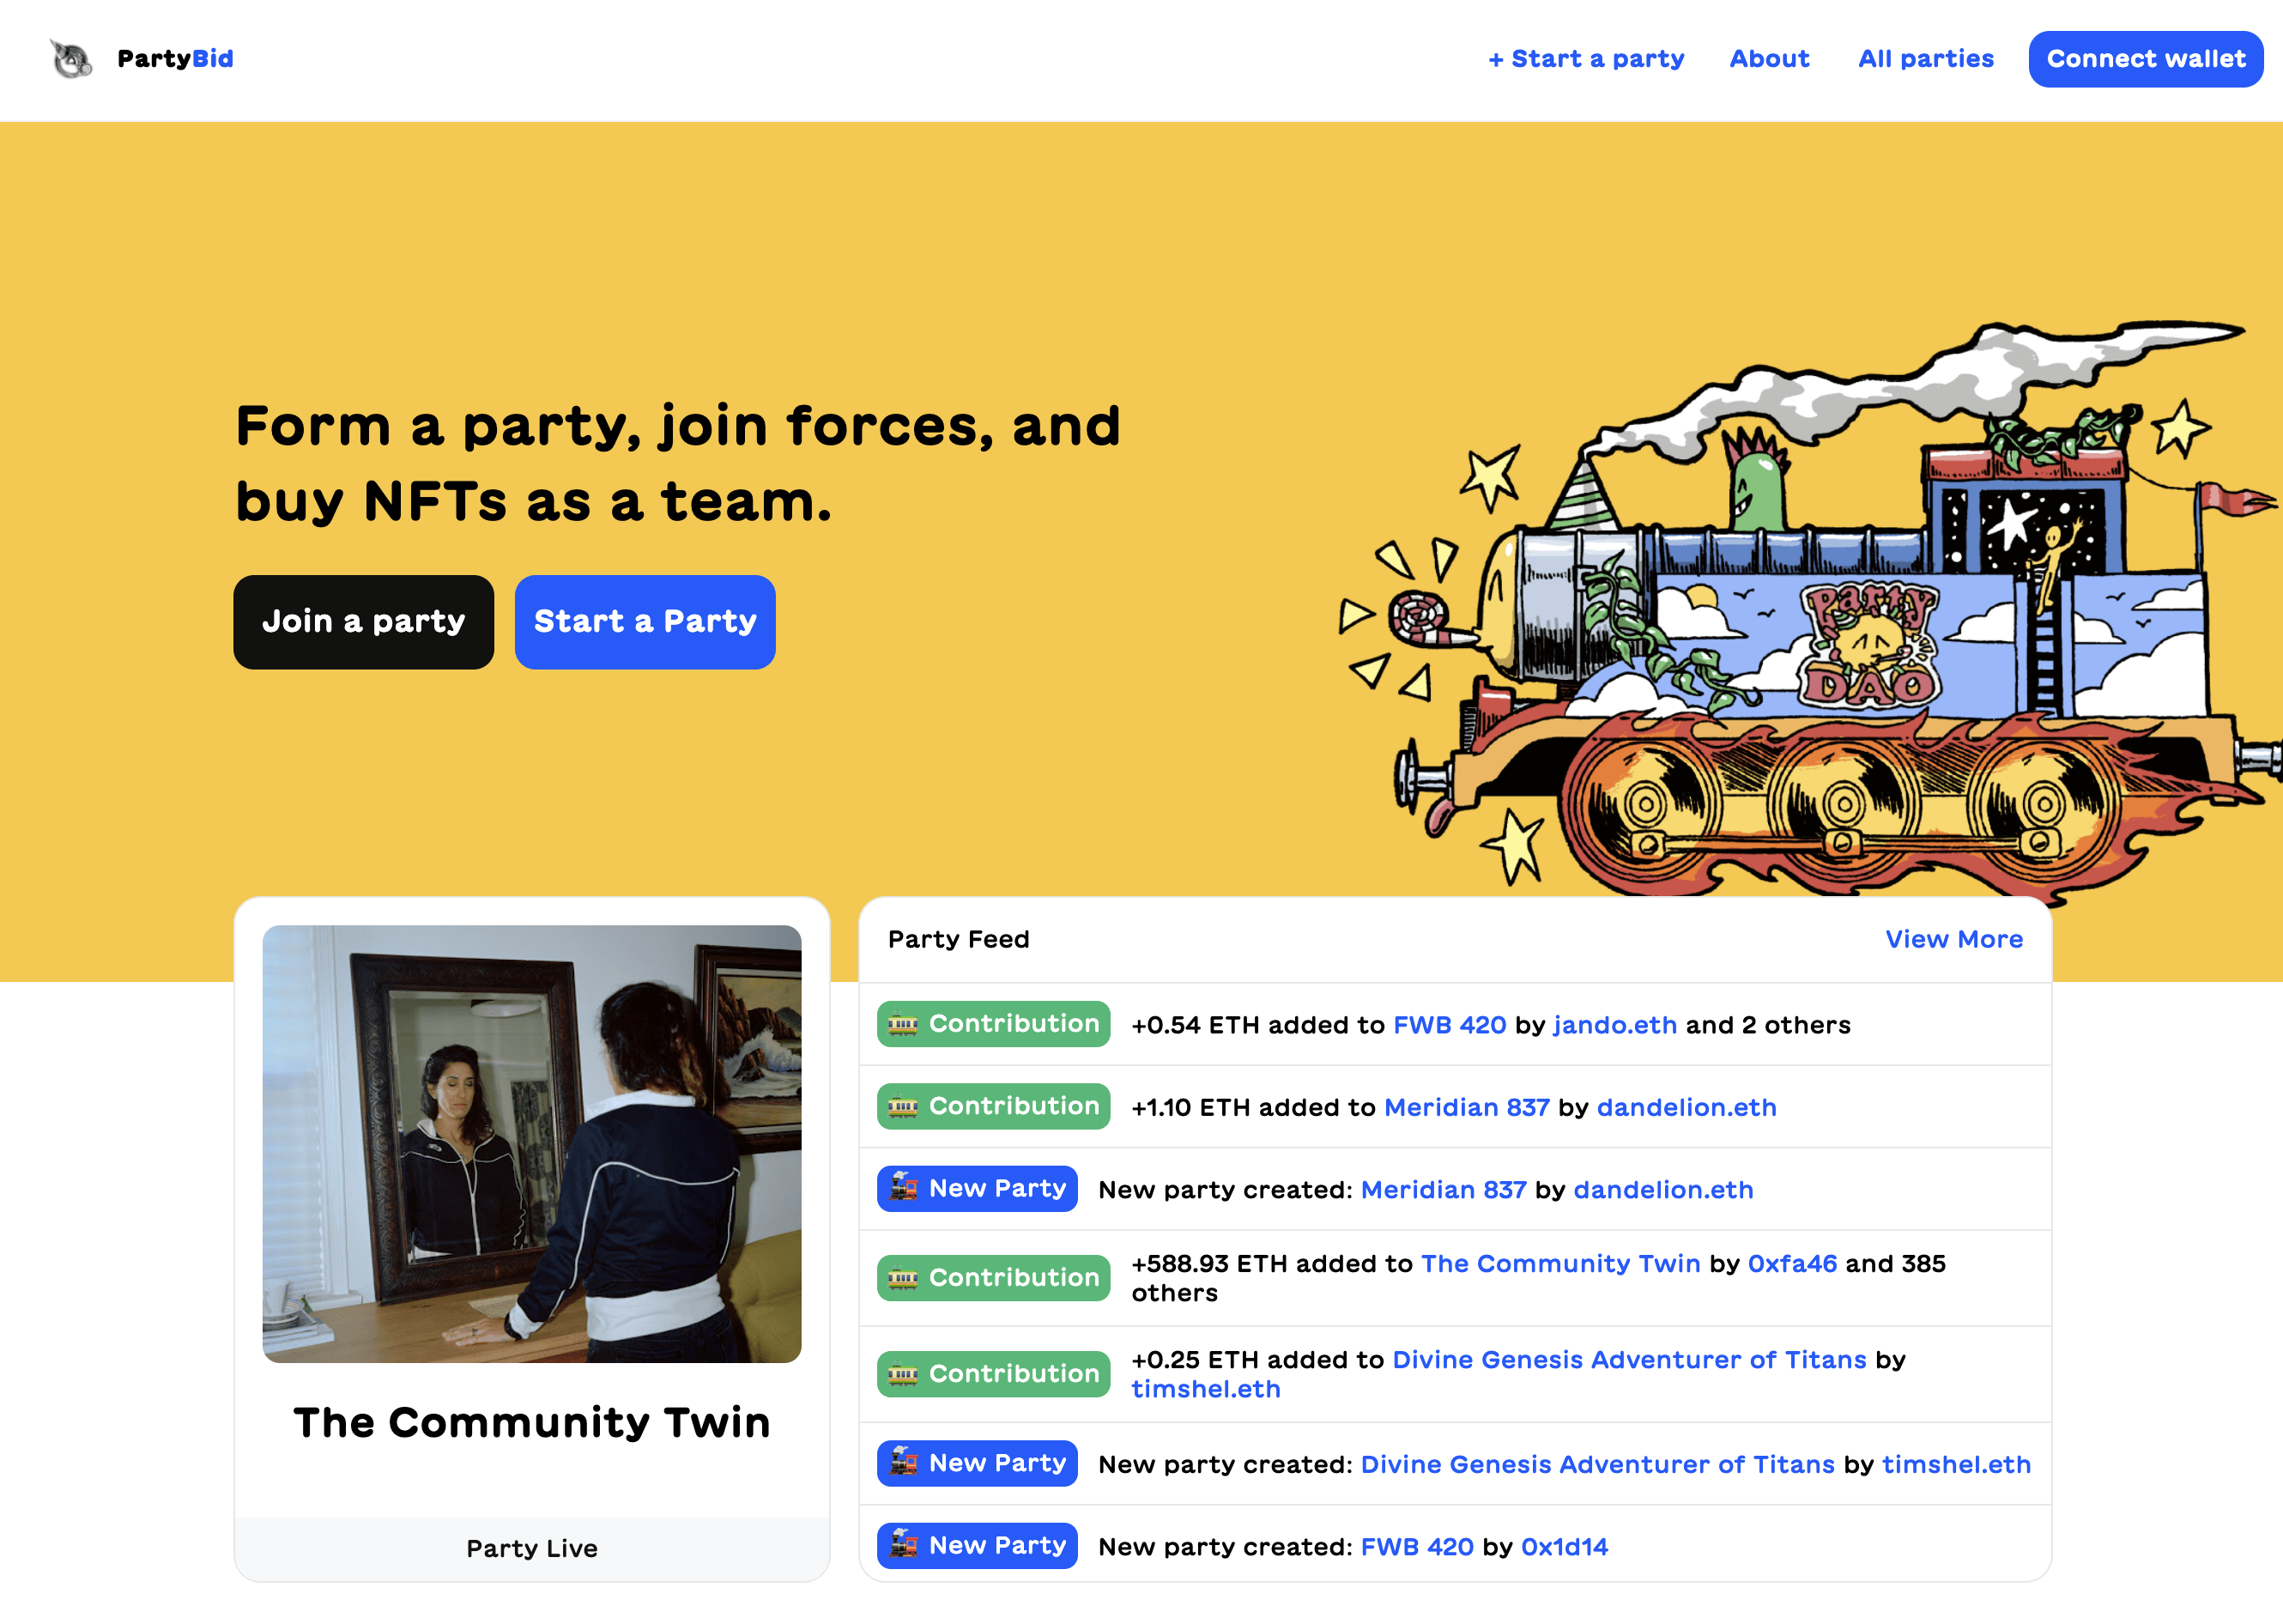
Task: Open All parties in navigation
Action: (x=1926, y=59)
